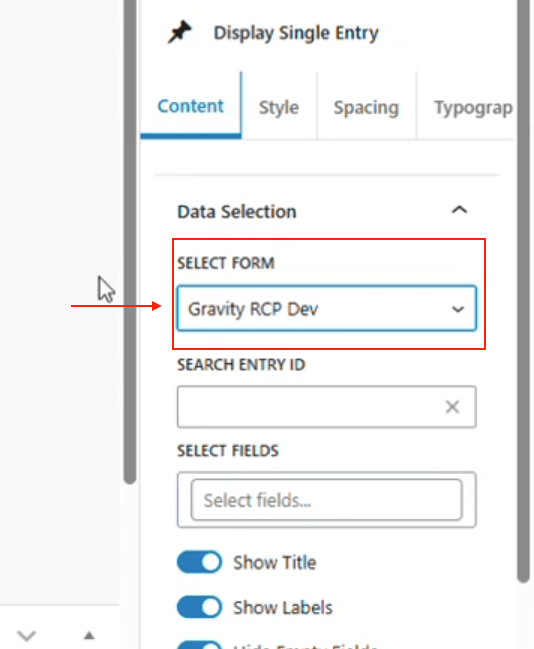Switch to the Content tab

coord(190,106)
